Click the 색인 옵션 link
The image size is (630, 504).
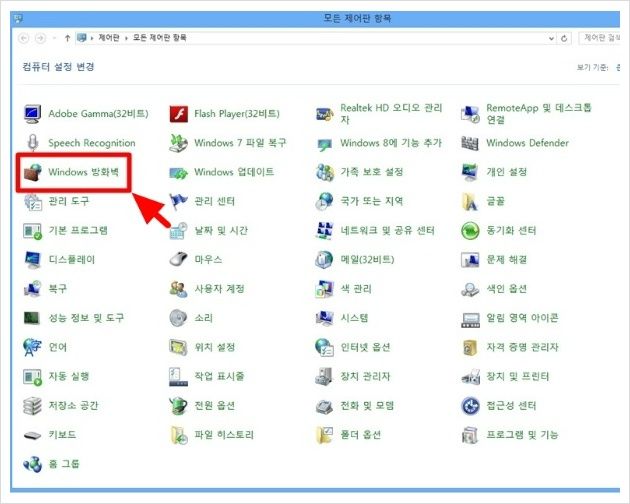[x=506, y=289]
